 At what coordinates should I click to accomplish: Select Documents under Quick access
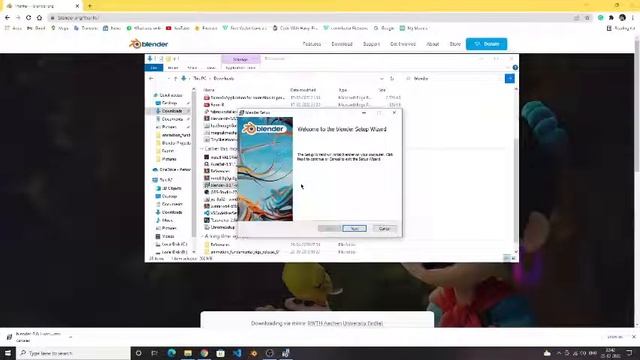point(172,119)
